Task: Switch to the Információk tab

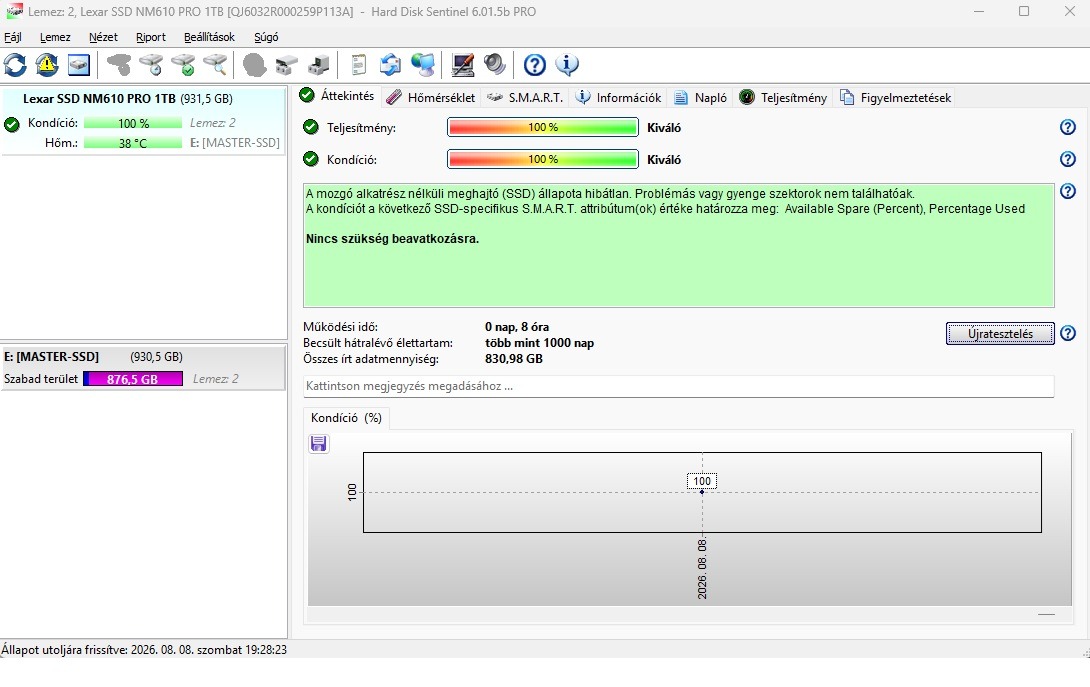Action: [x=619, y=97]
